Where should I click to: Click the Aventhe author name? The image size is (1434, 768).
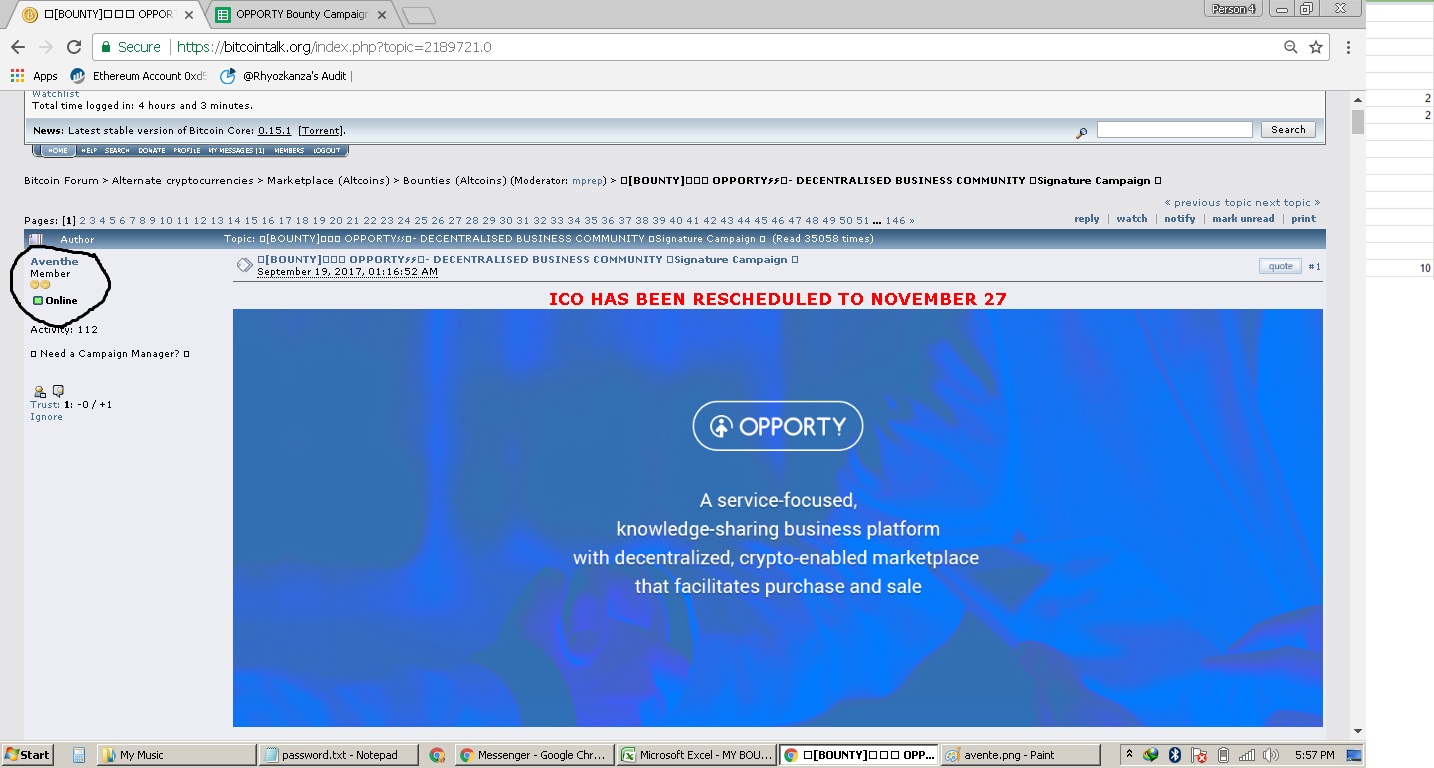(x=54, y=262)
